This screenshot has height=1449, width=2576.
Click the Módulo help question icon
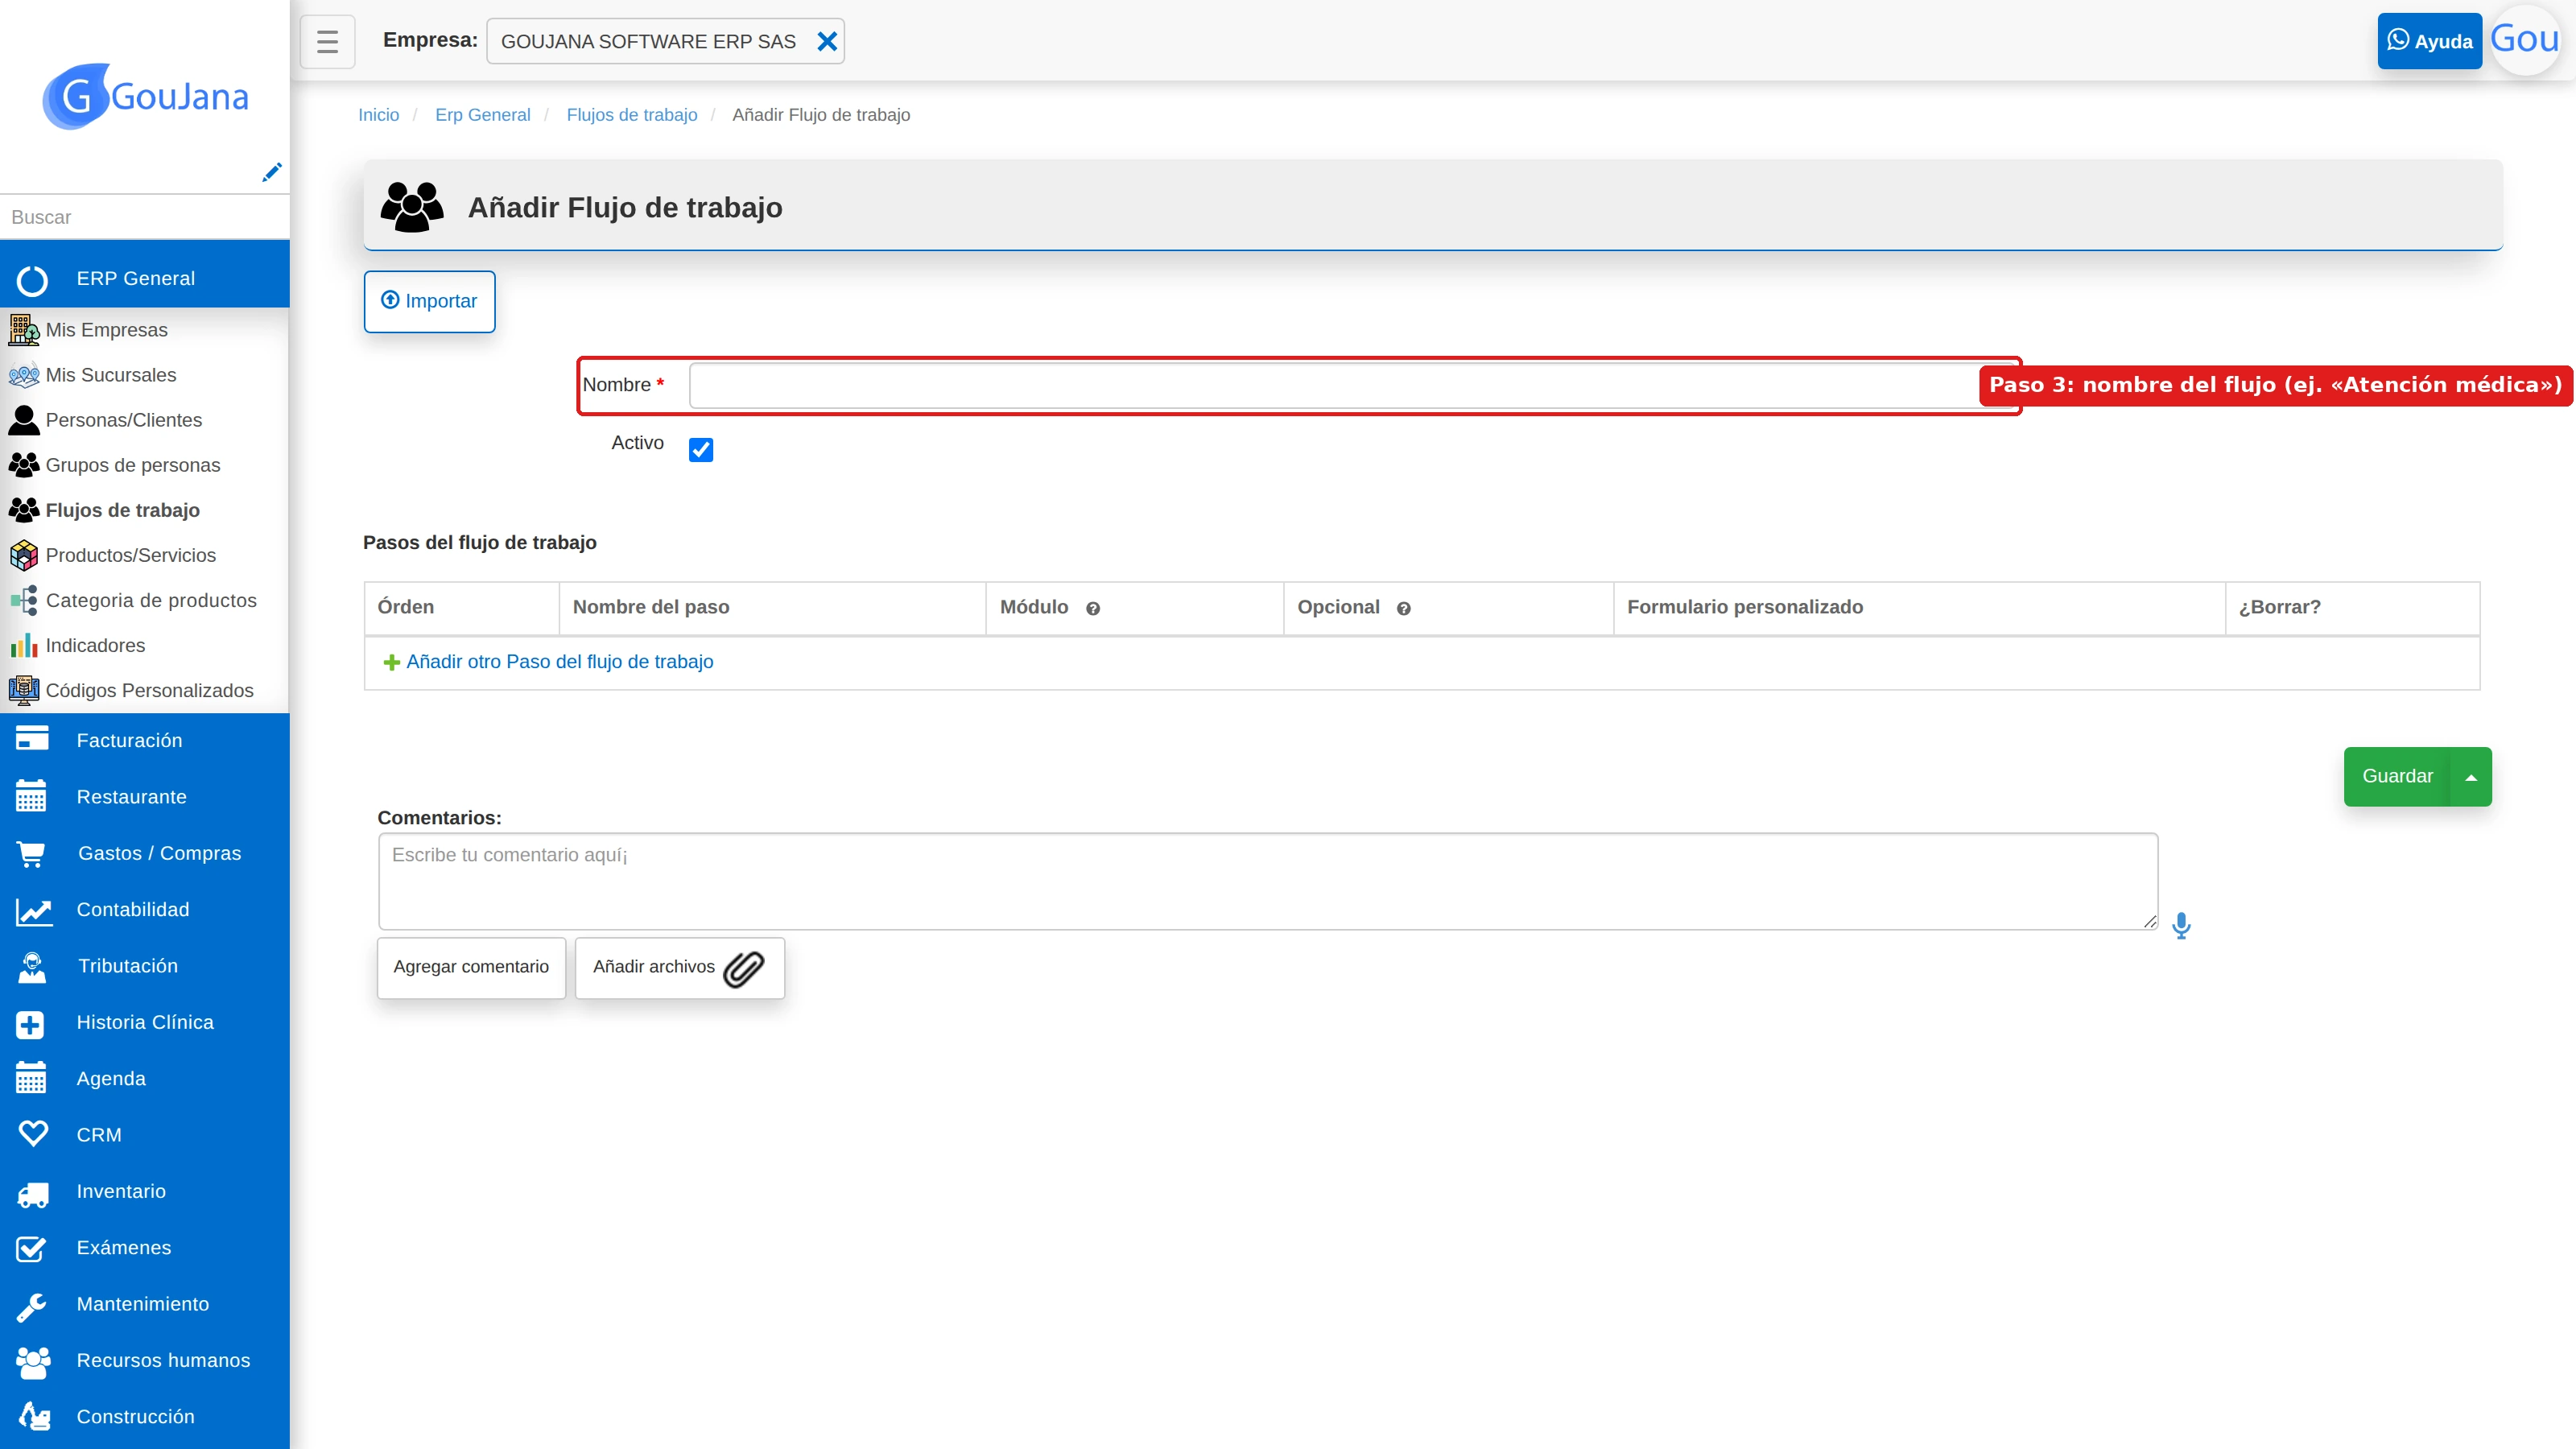[x=1093, y=608]
